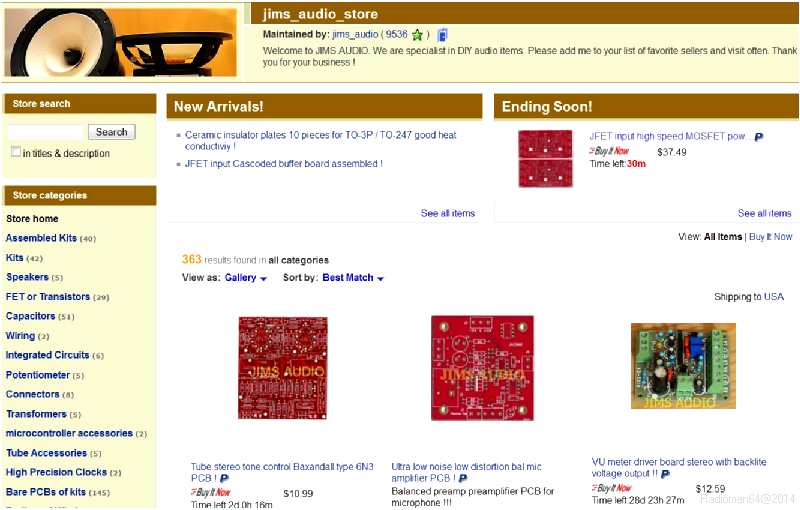Click PayPal icon beside JFET MOSFET listing
Viewport: 800px width, 510px height.
click(x=759, y=137)
